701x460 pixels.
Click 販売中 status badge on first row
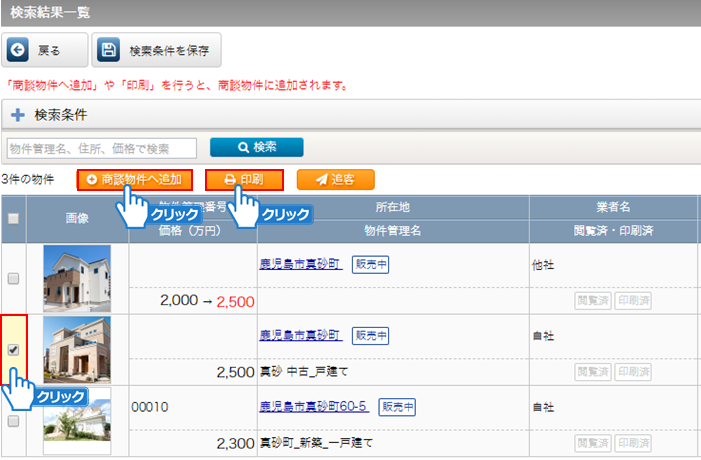(370, 264)
